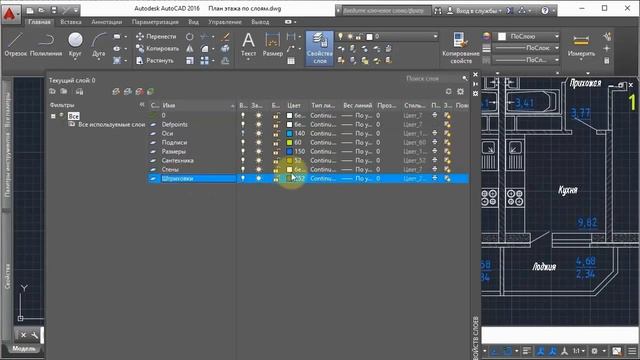The width and height of the screenshot is (640, 360).
Task: Collapse the Все filter tree node
Action: point(53,116)
